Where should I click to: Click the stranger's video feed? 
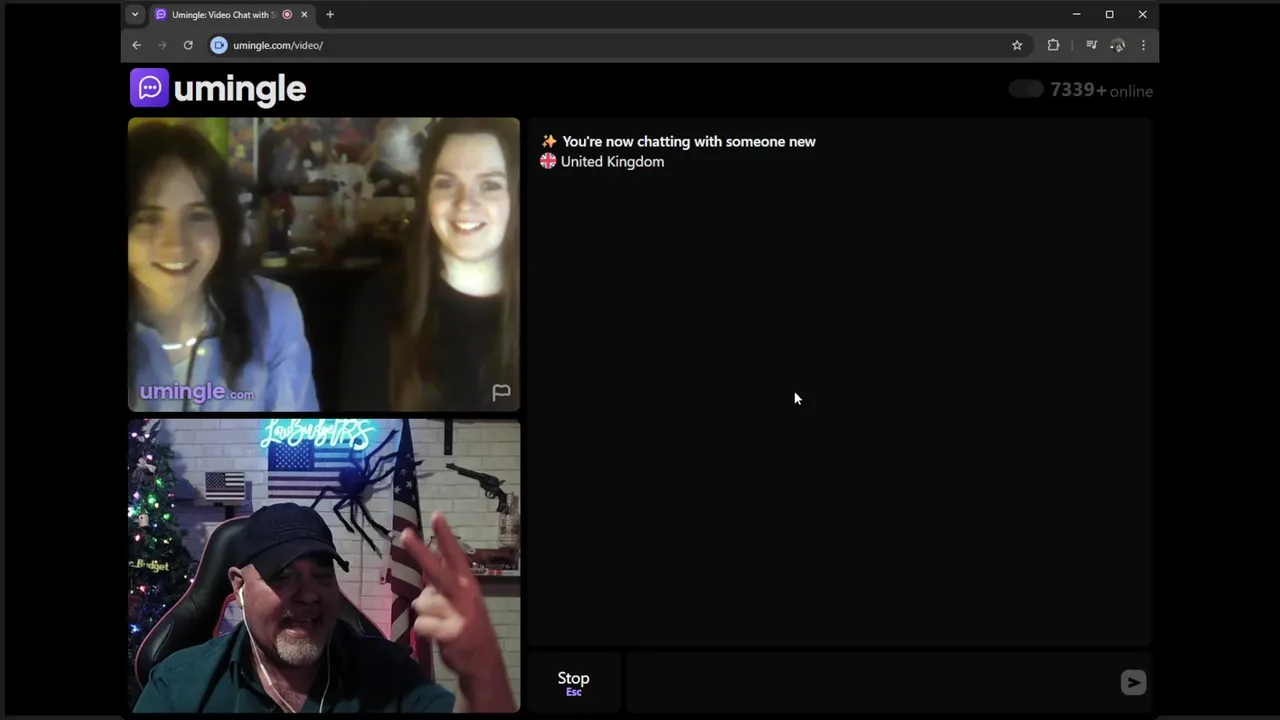click(324, 265)
